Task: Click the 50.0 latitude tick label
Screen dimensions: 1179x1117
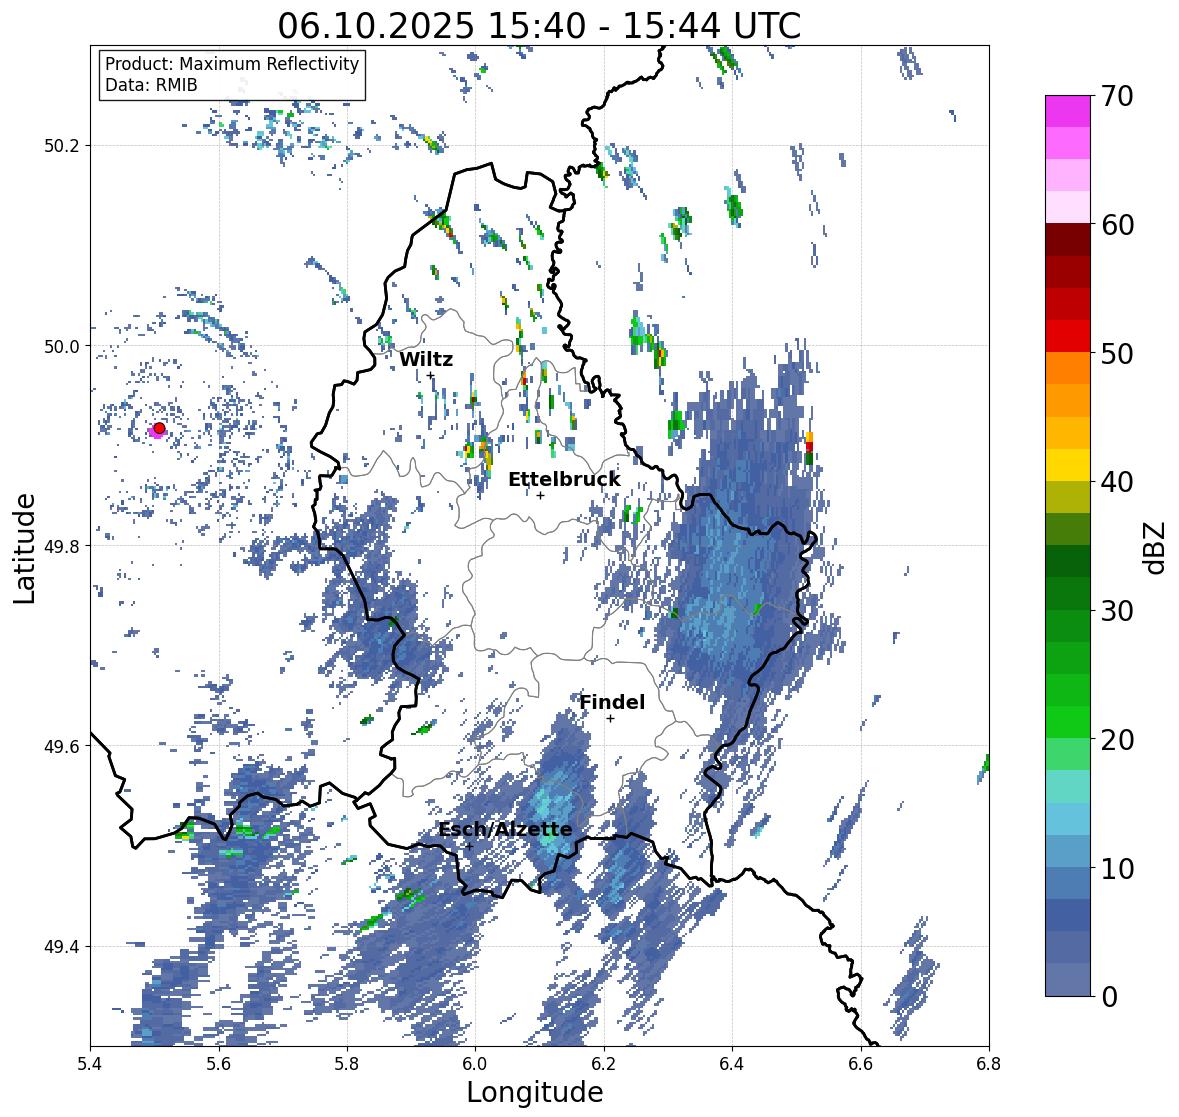Action: point(62,347)
